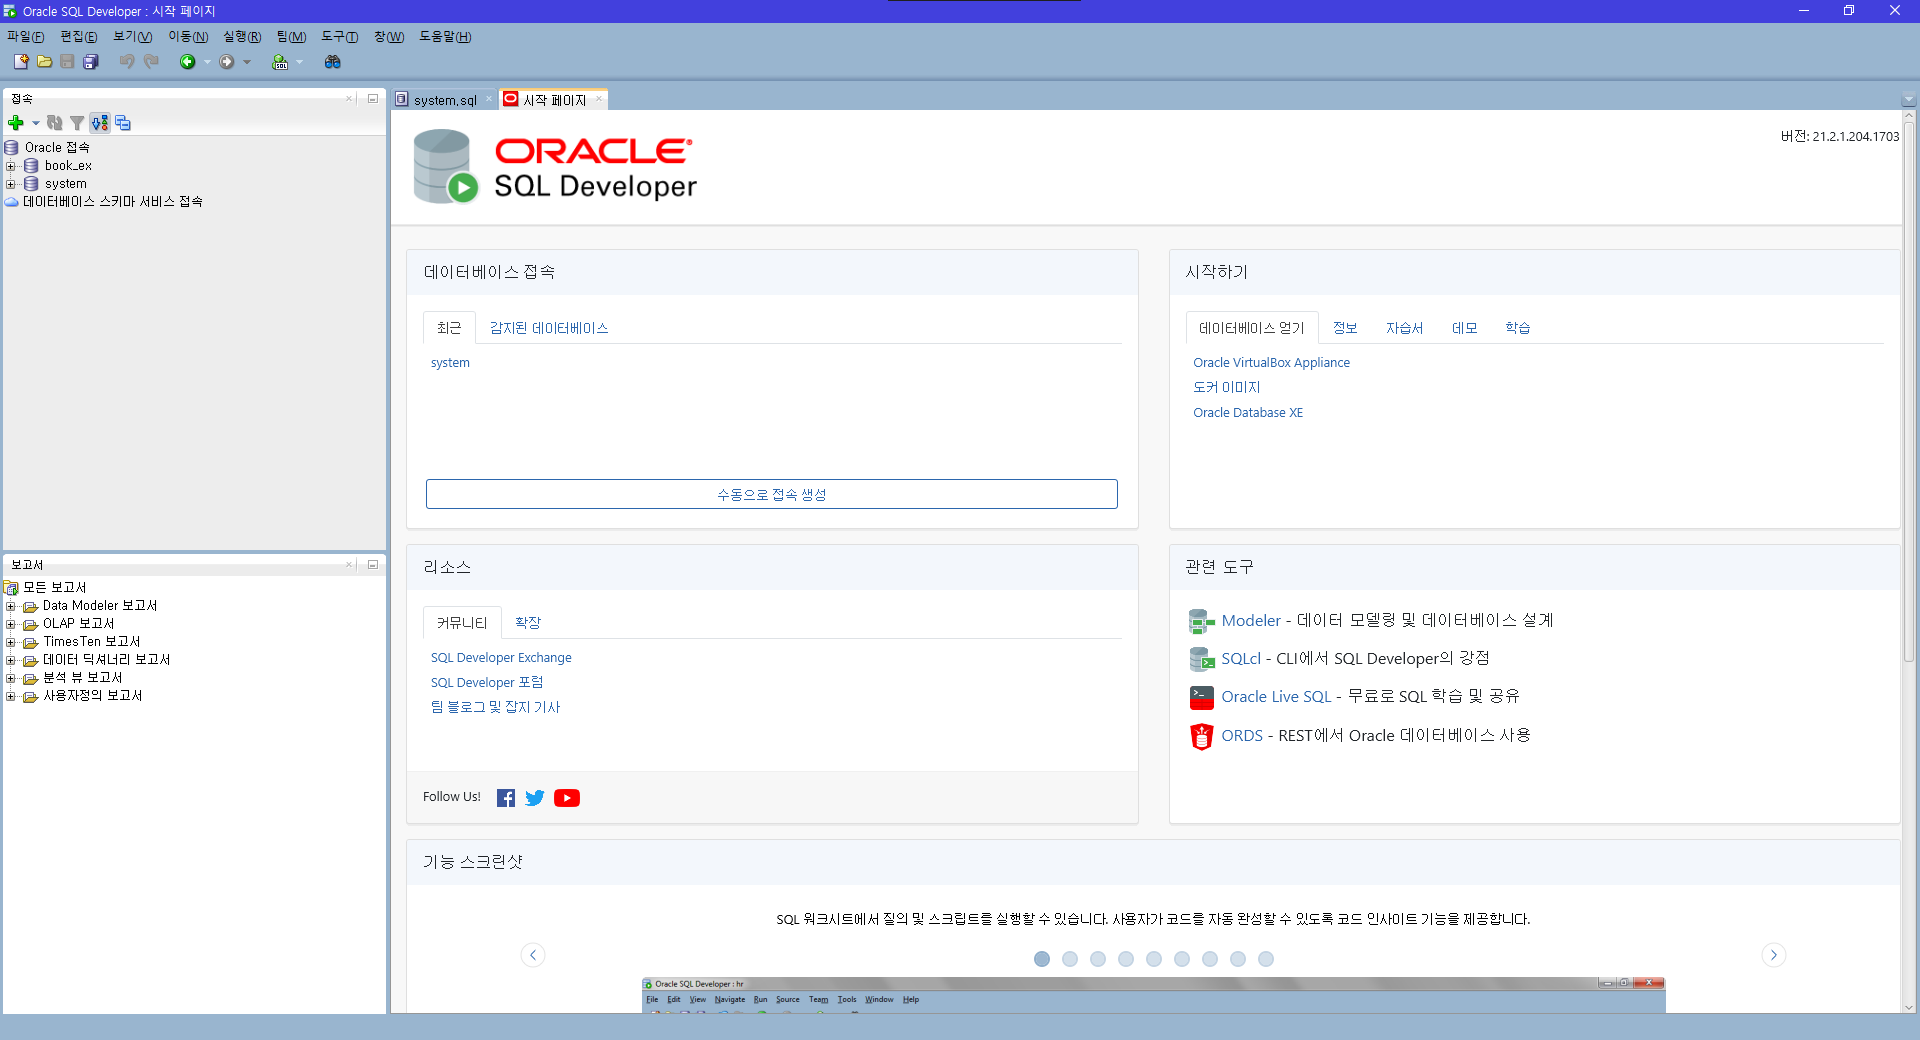The width and height of the screenshot is (1920, 1040).
Task: Open the 팀 블로그 및 잡지 기사 link
Action: 495,707
